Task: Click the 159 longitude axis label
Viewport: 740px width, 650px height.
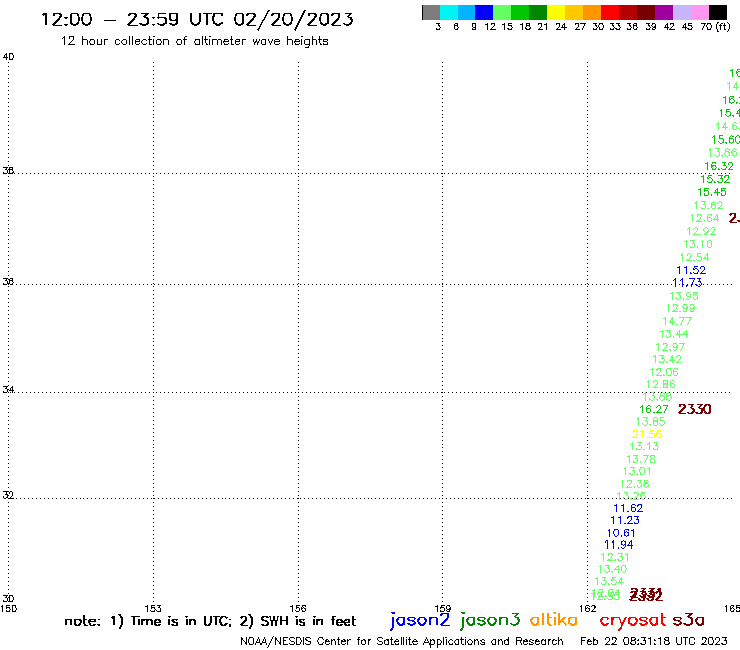Action: tap(442, 608)
